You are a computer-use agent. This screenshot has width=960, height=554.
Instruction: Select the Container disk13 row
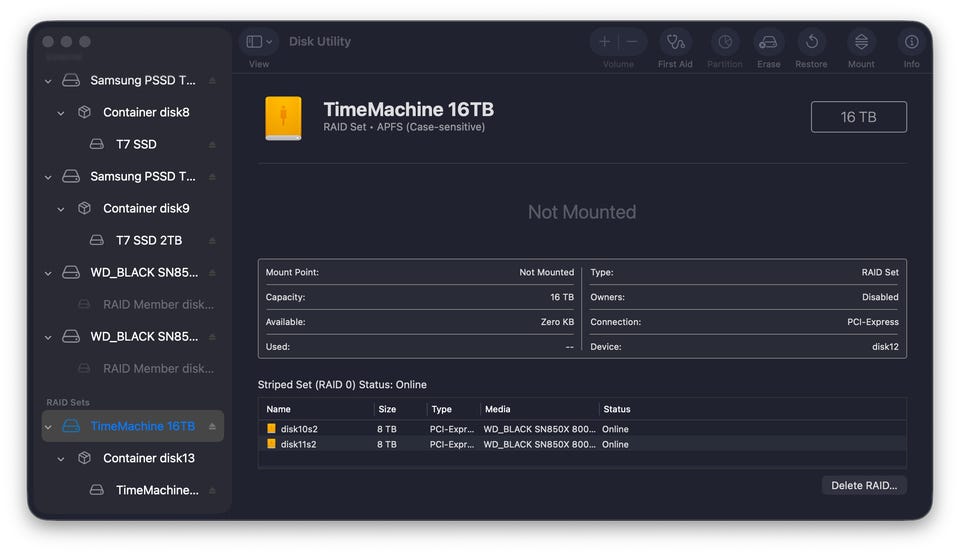point(132,459)
